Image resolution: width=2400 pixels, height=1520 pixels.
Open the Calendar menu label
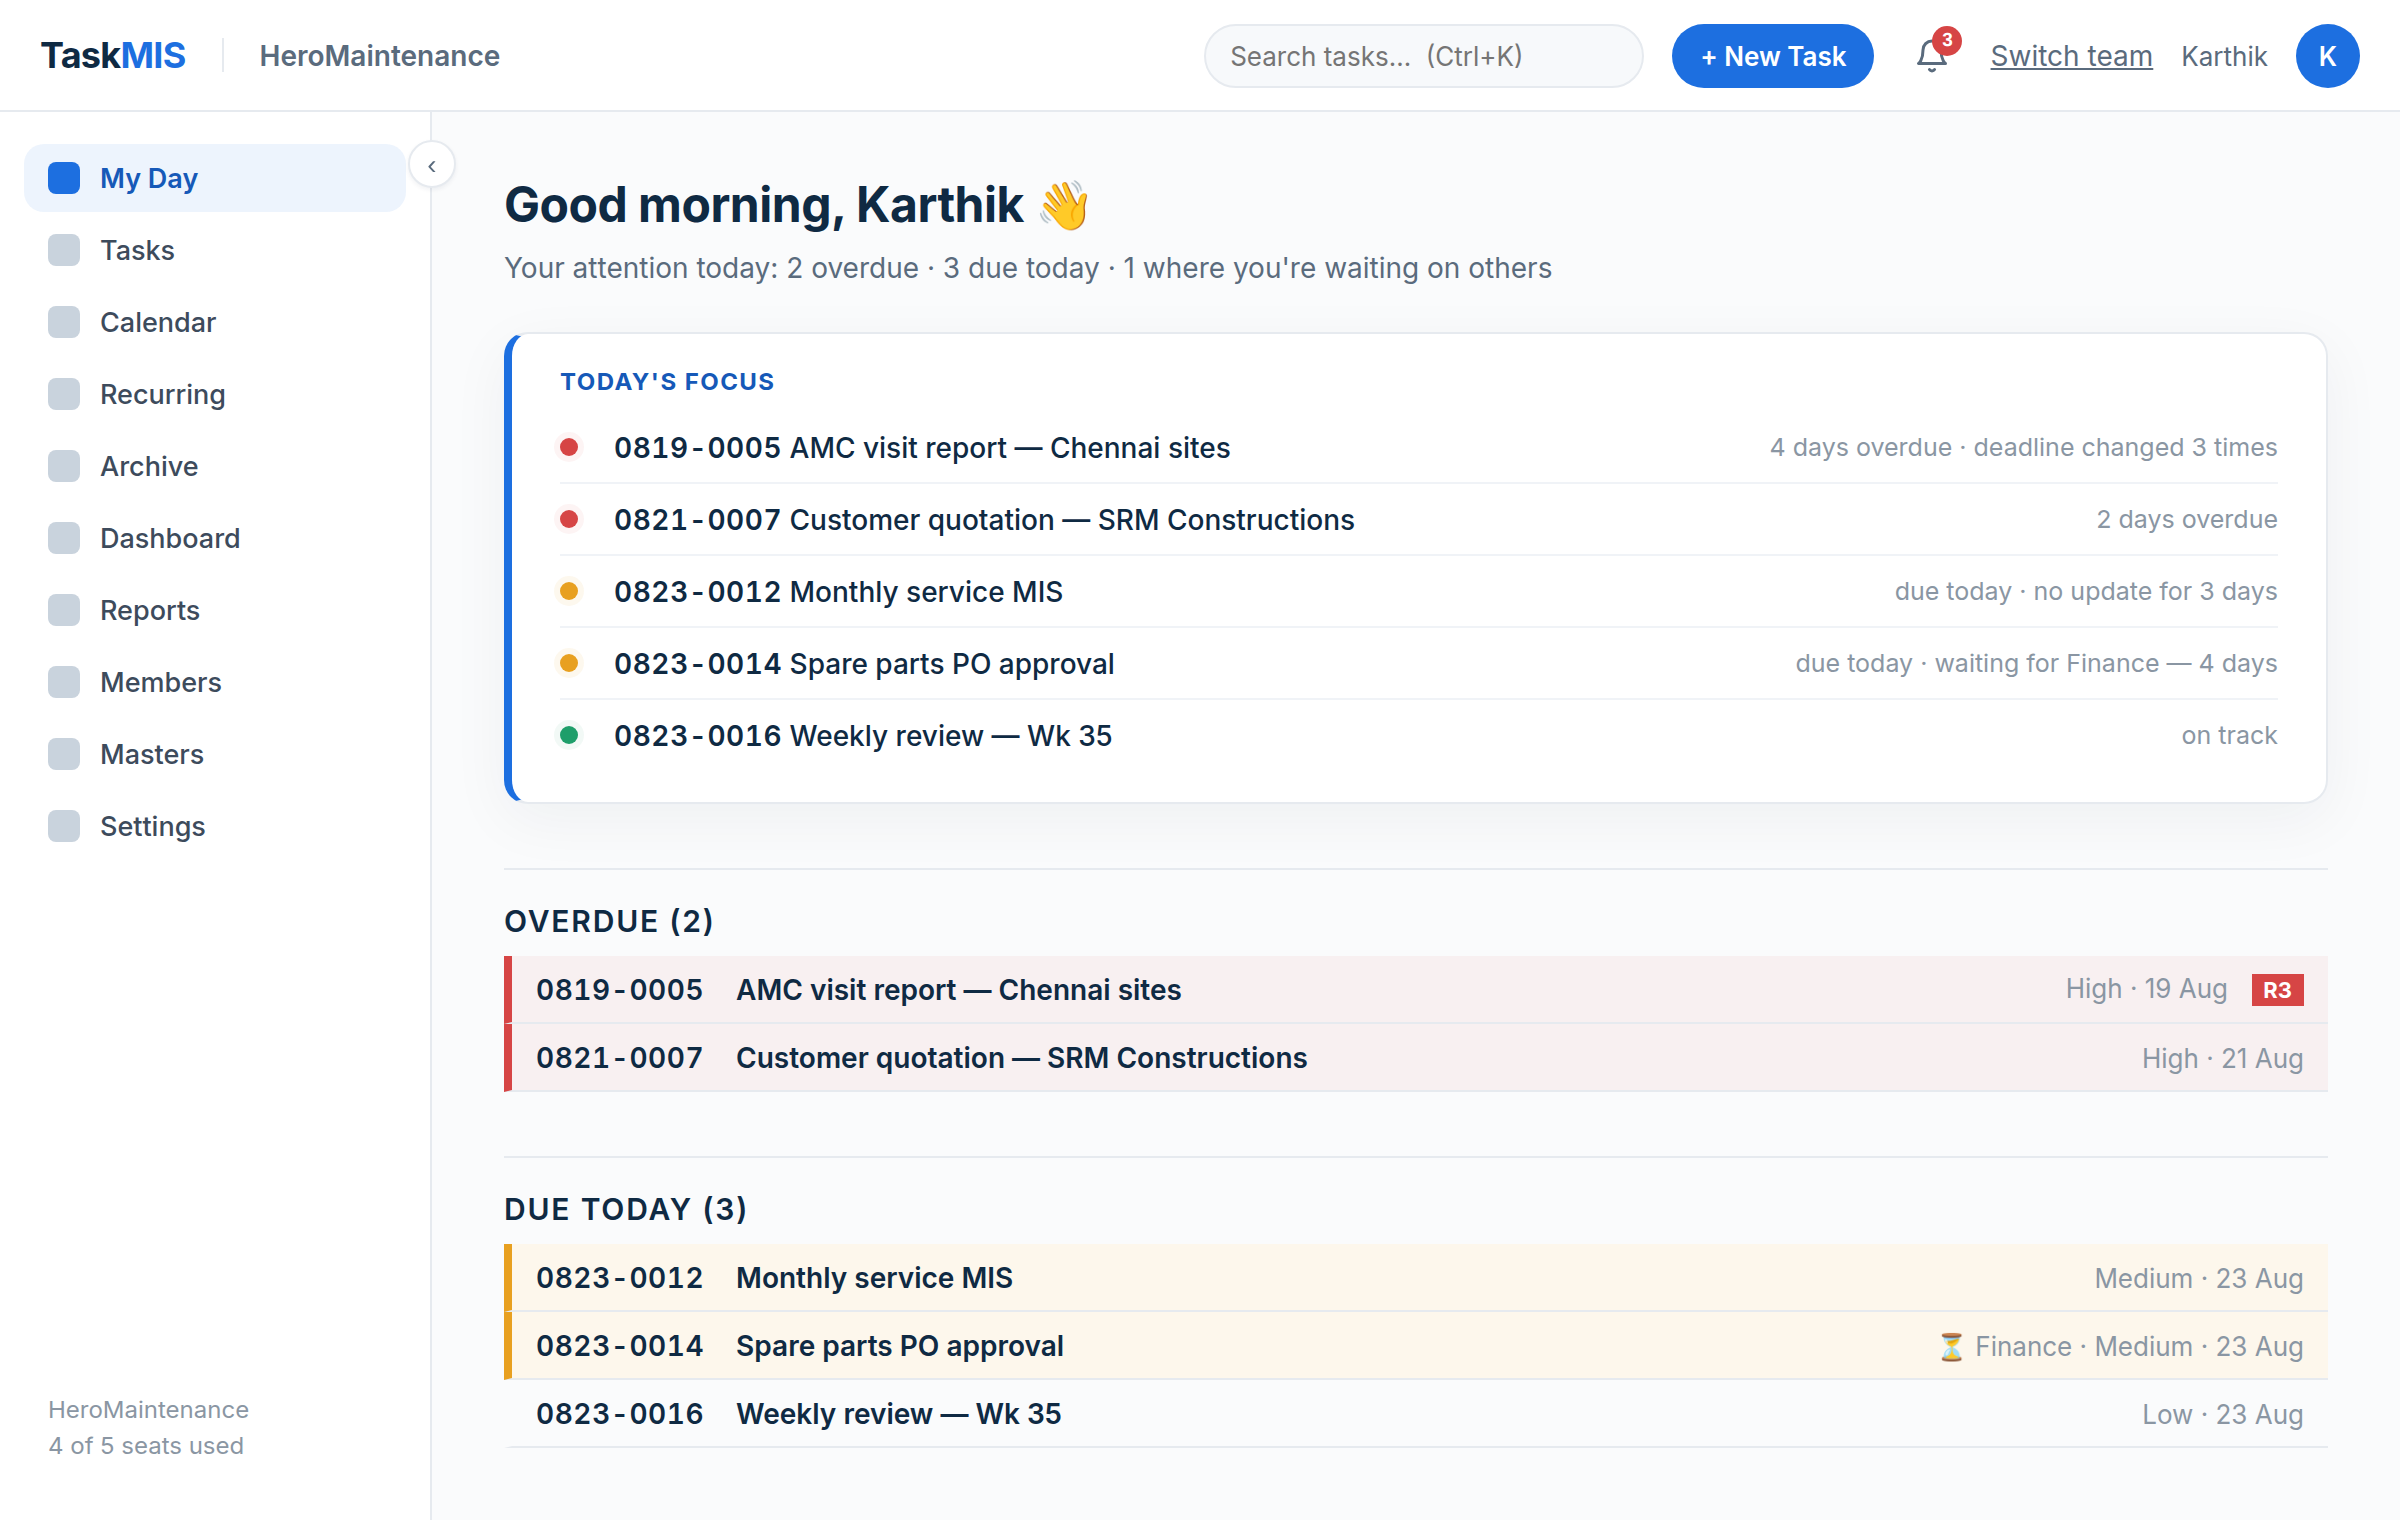point(158,322)
